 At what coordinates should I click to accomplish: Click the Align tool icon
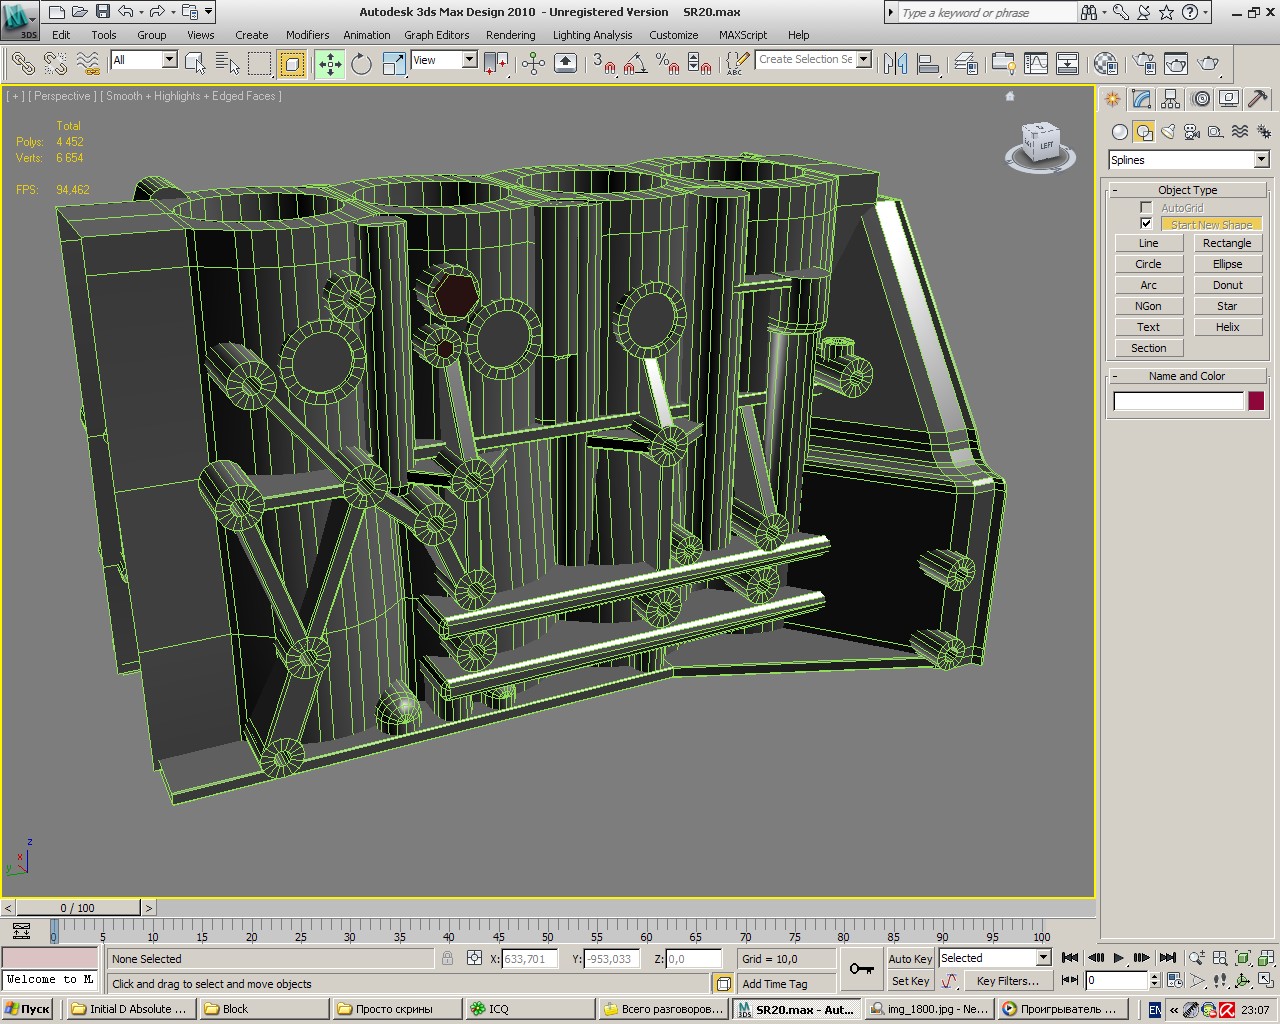pos(928,64)
